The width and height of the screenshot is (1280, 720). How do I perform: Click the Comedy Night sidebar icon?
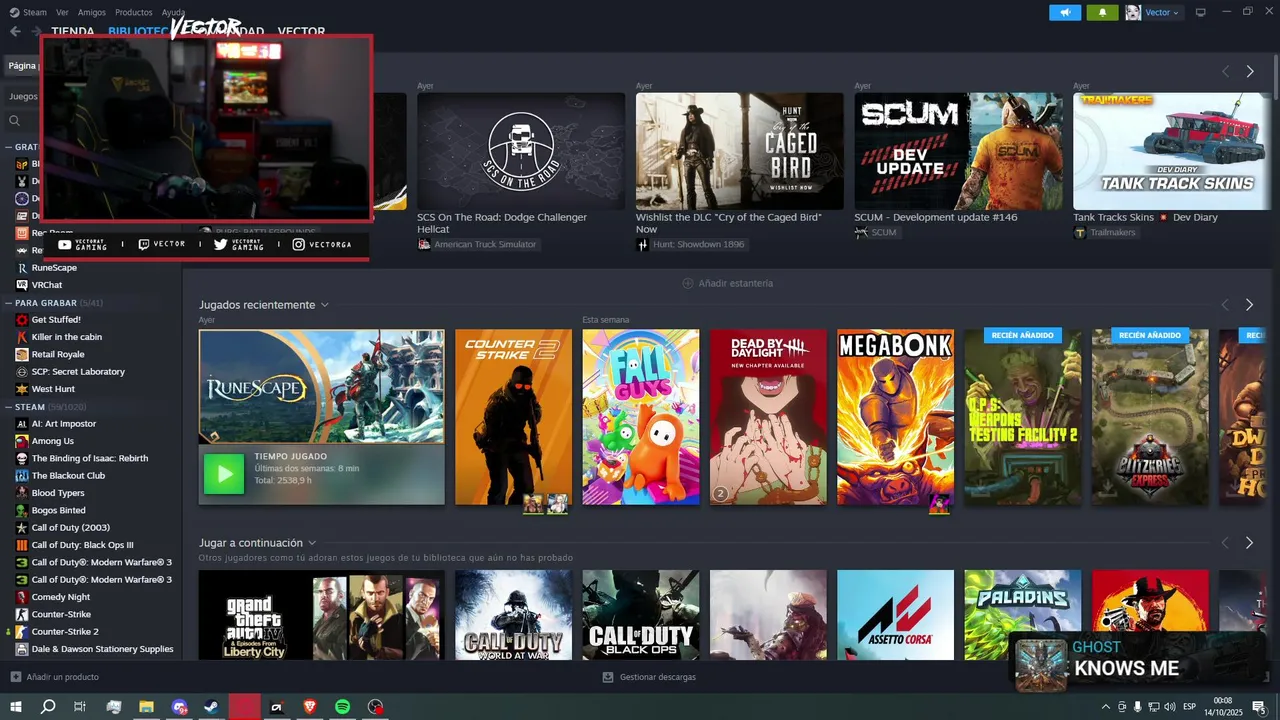click(22, 597)
